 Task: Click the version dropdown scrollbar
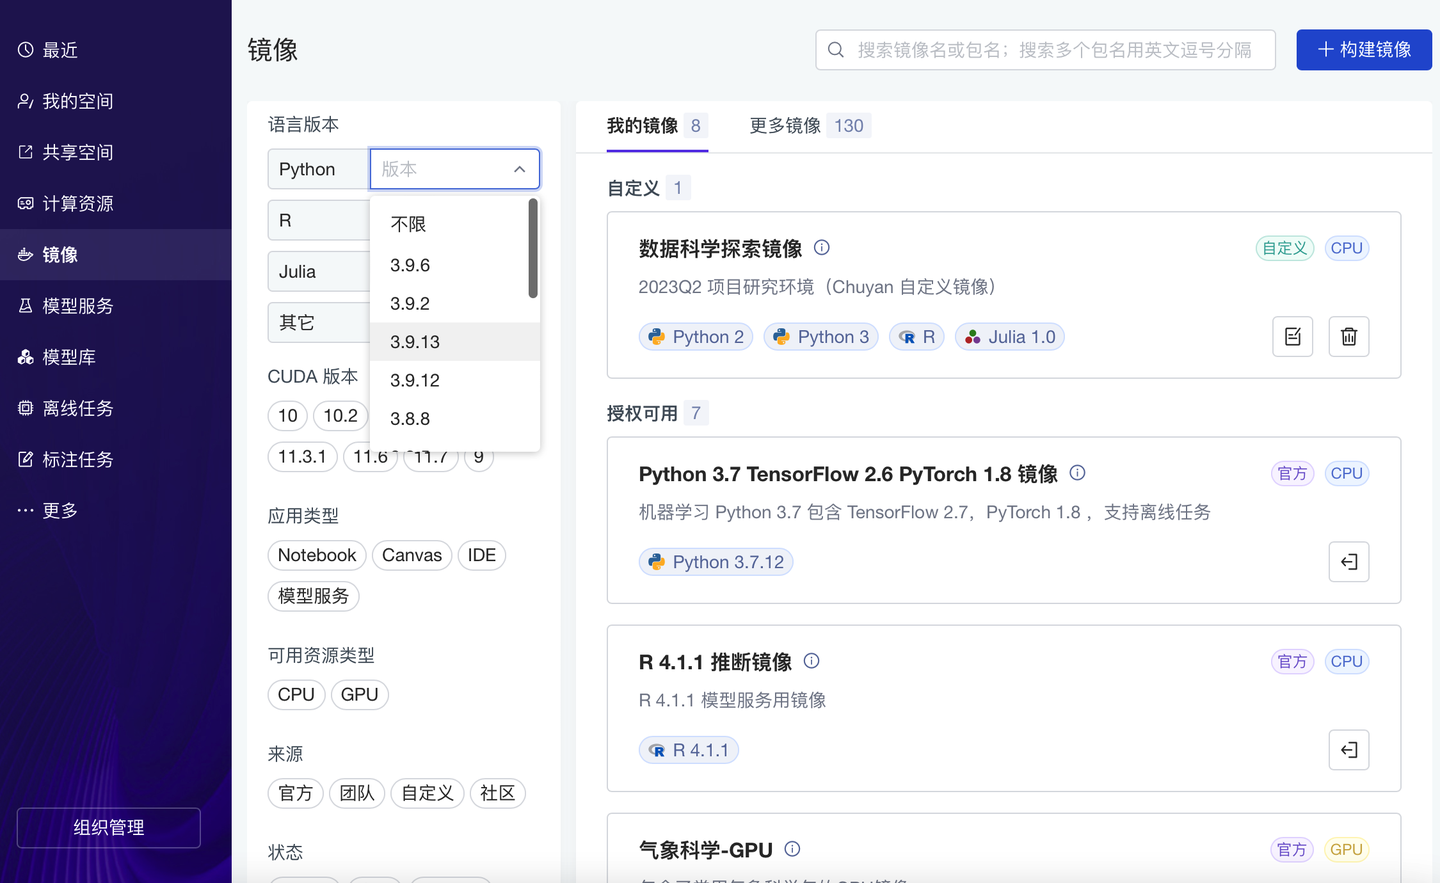coord(533,248)
